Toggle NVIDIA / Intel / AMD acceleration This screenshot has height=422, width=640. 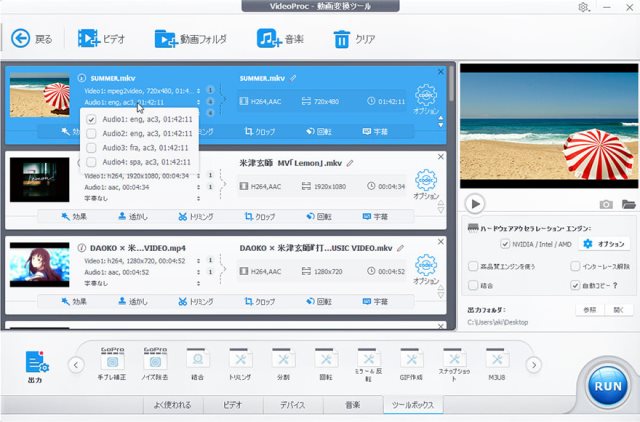pyautogui.click(x=505, y=244)
